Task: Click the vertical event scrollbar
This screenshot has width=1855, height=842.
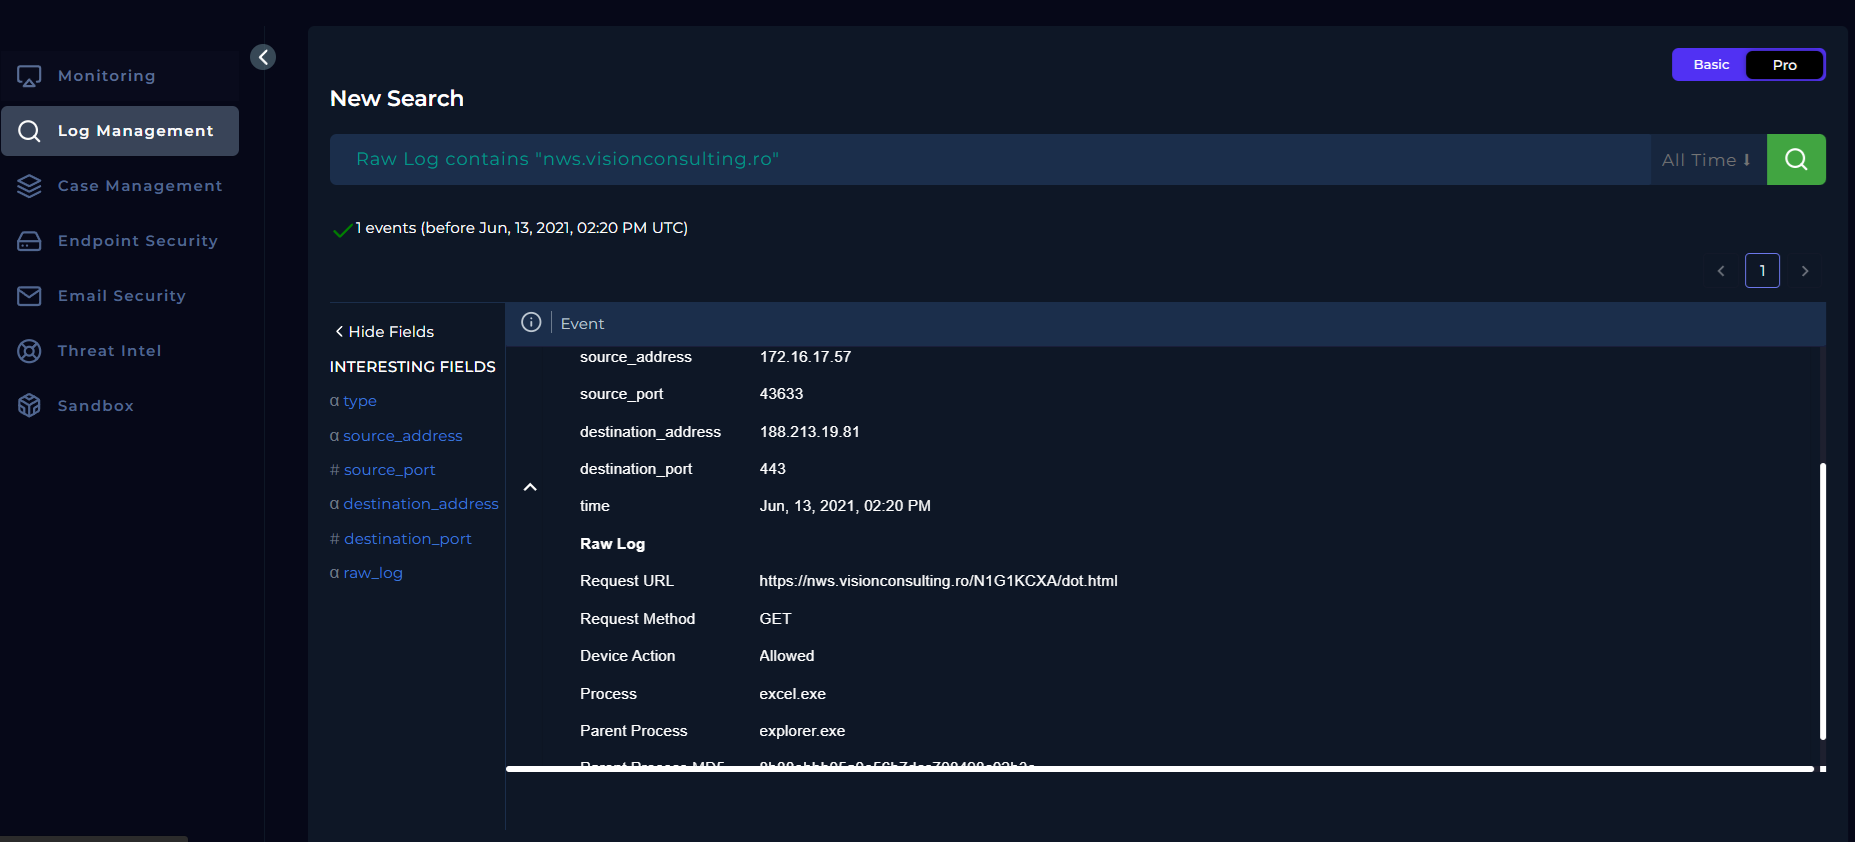Action: pyautogui.click(x=1822, y=600)
